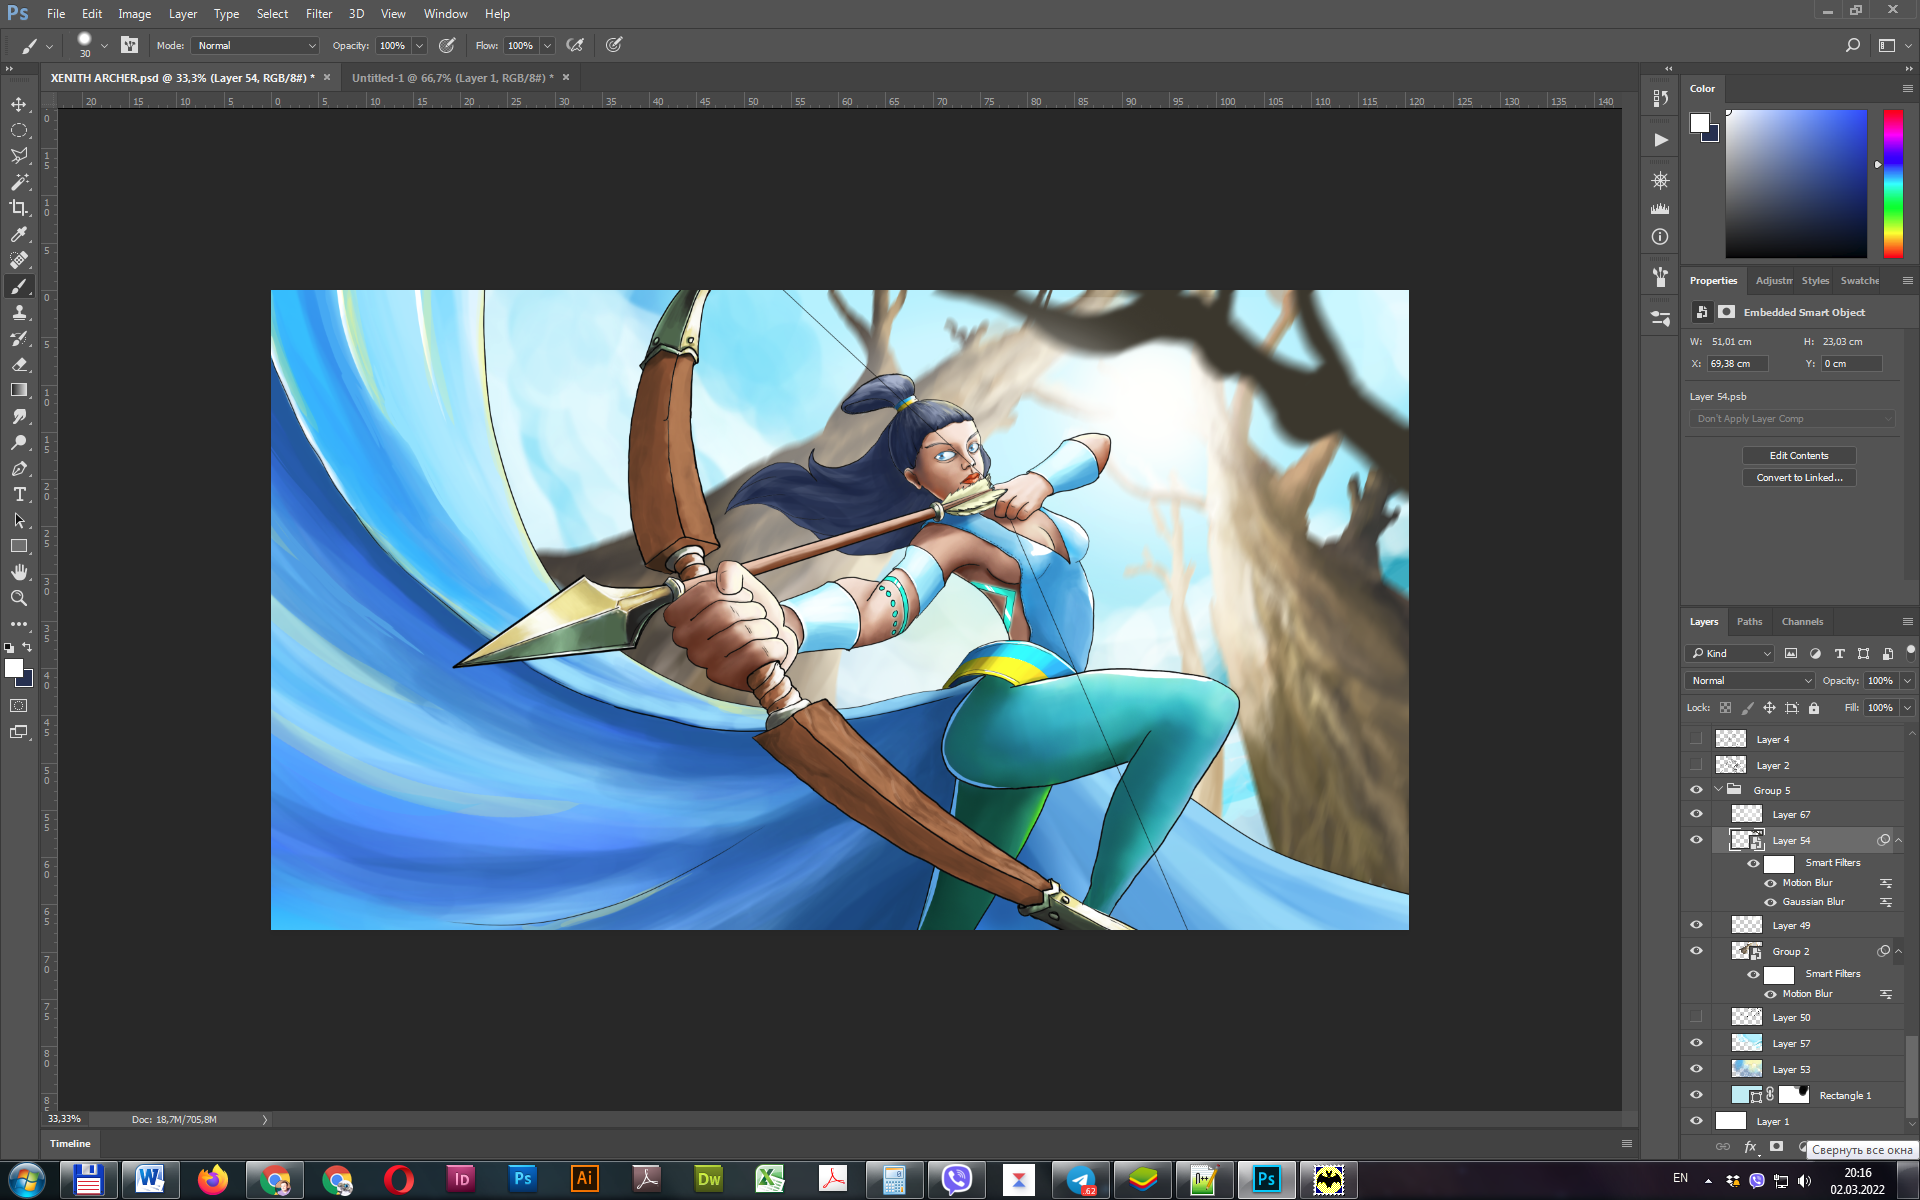Click inside the color picker field
Viewport: 1920px width, 1200px height.
1796,183
